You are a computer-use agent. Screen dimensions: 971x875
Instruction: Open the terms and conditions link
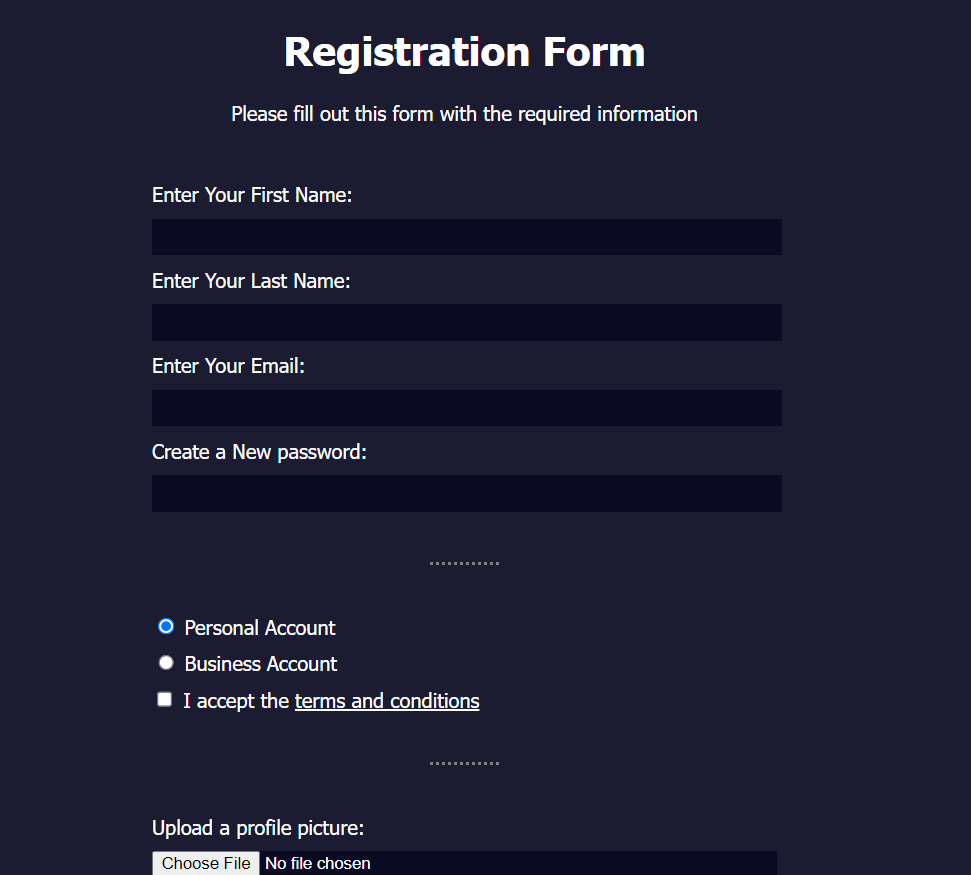[x=386, y=700]
